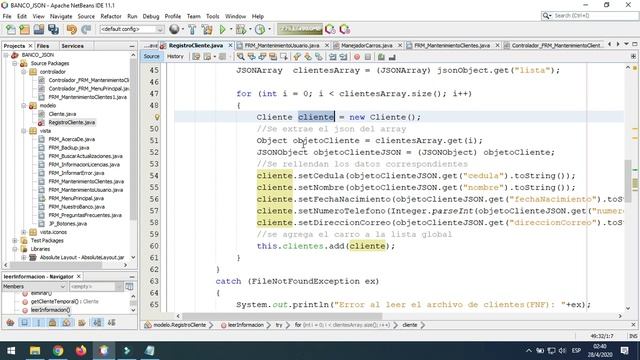Screen dimensions: 640x360
Task: Click the Shift Line Right icon
Action: coord(343,57)
